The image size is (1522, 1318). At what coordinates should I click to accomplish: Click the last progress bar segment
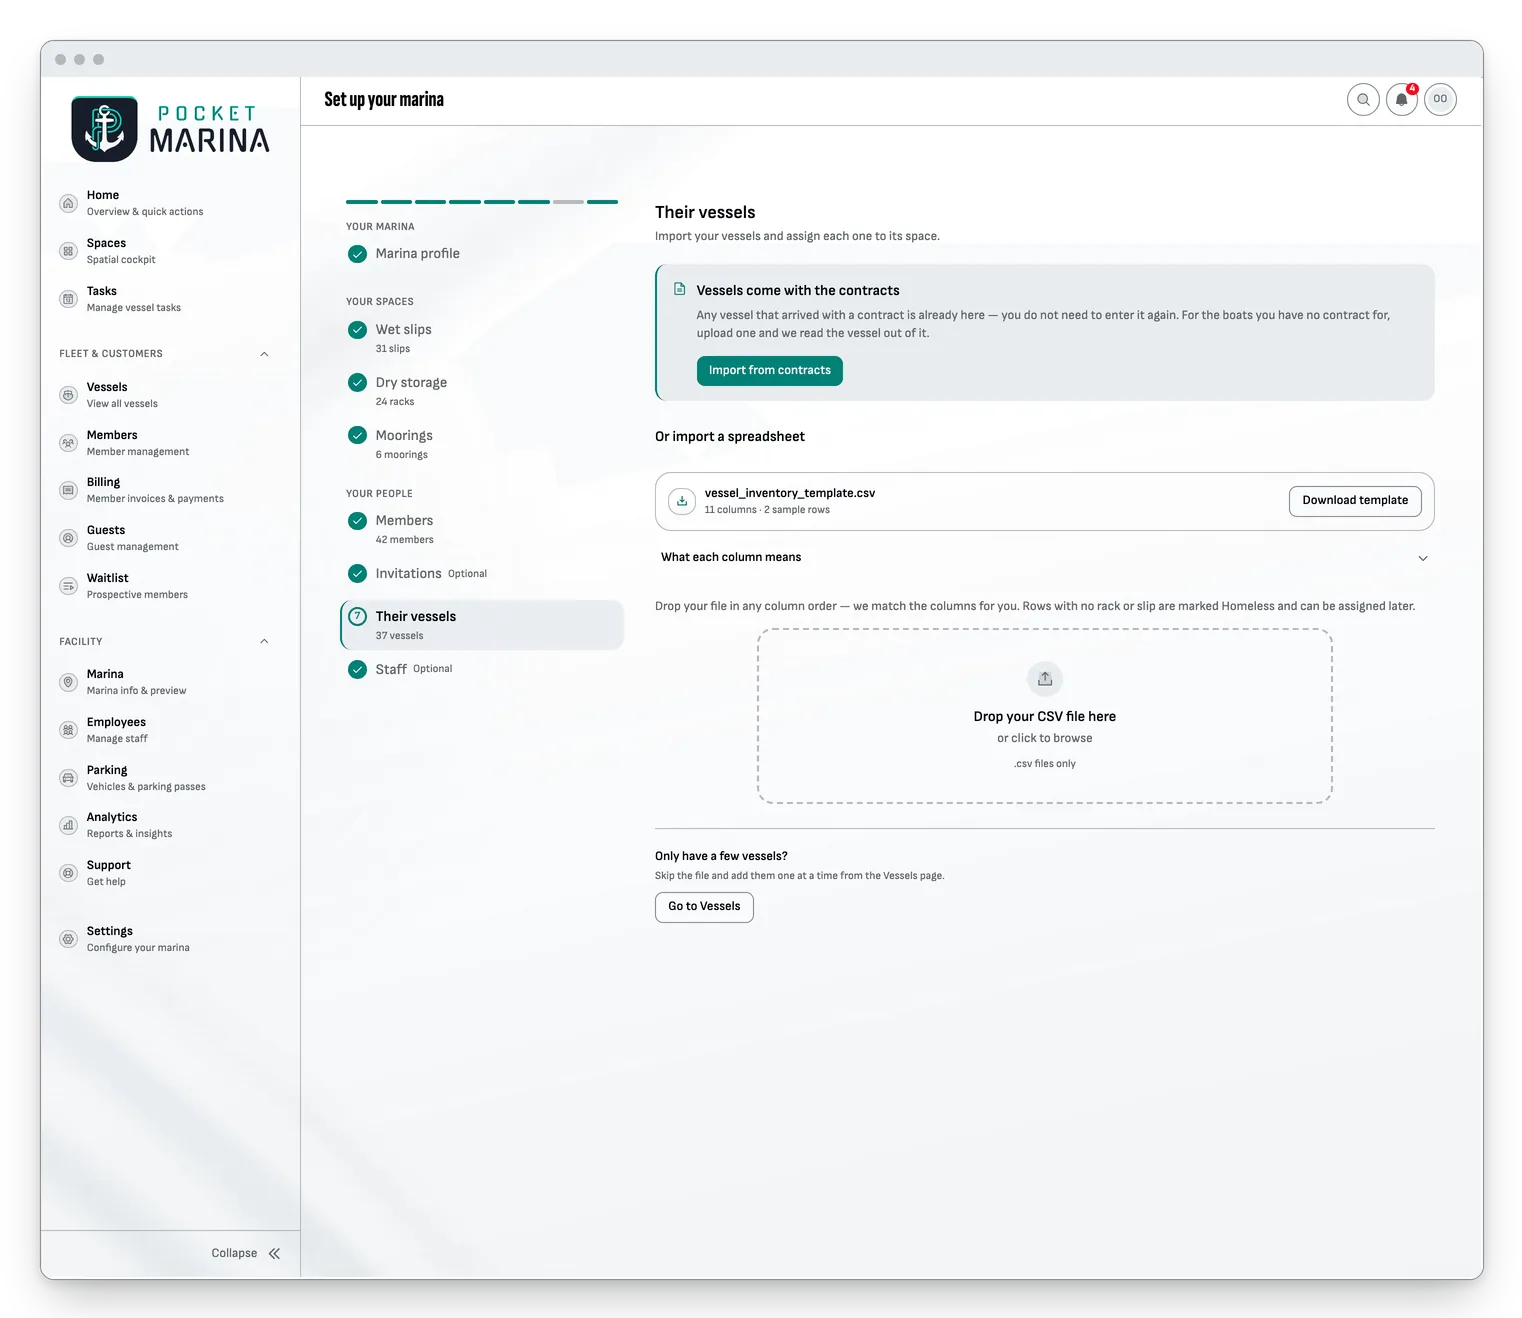(602, 202)
